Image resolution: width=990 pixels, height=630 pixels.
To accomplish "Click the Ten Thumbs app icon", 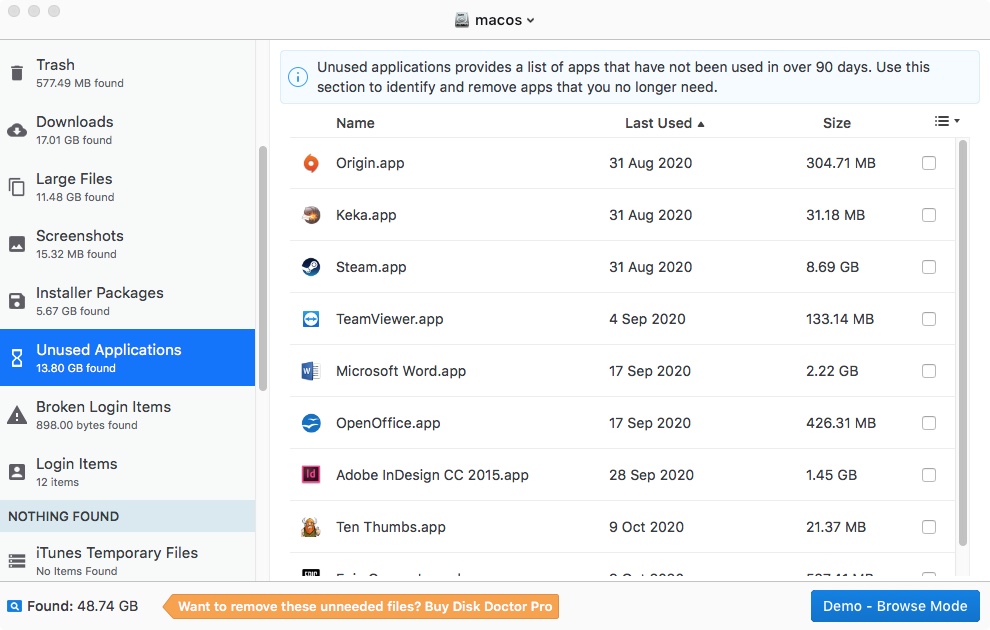I will coord(311,526).
